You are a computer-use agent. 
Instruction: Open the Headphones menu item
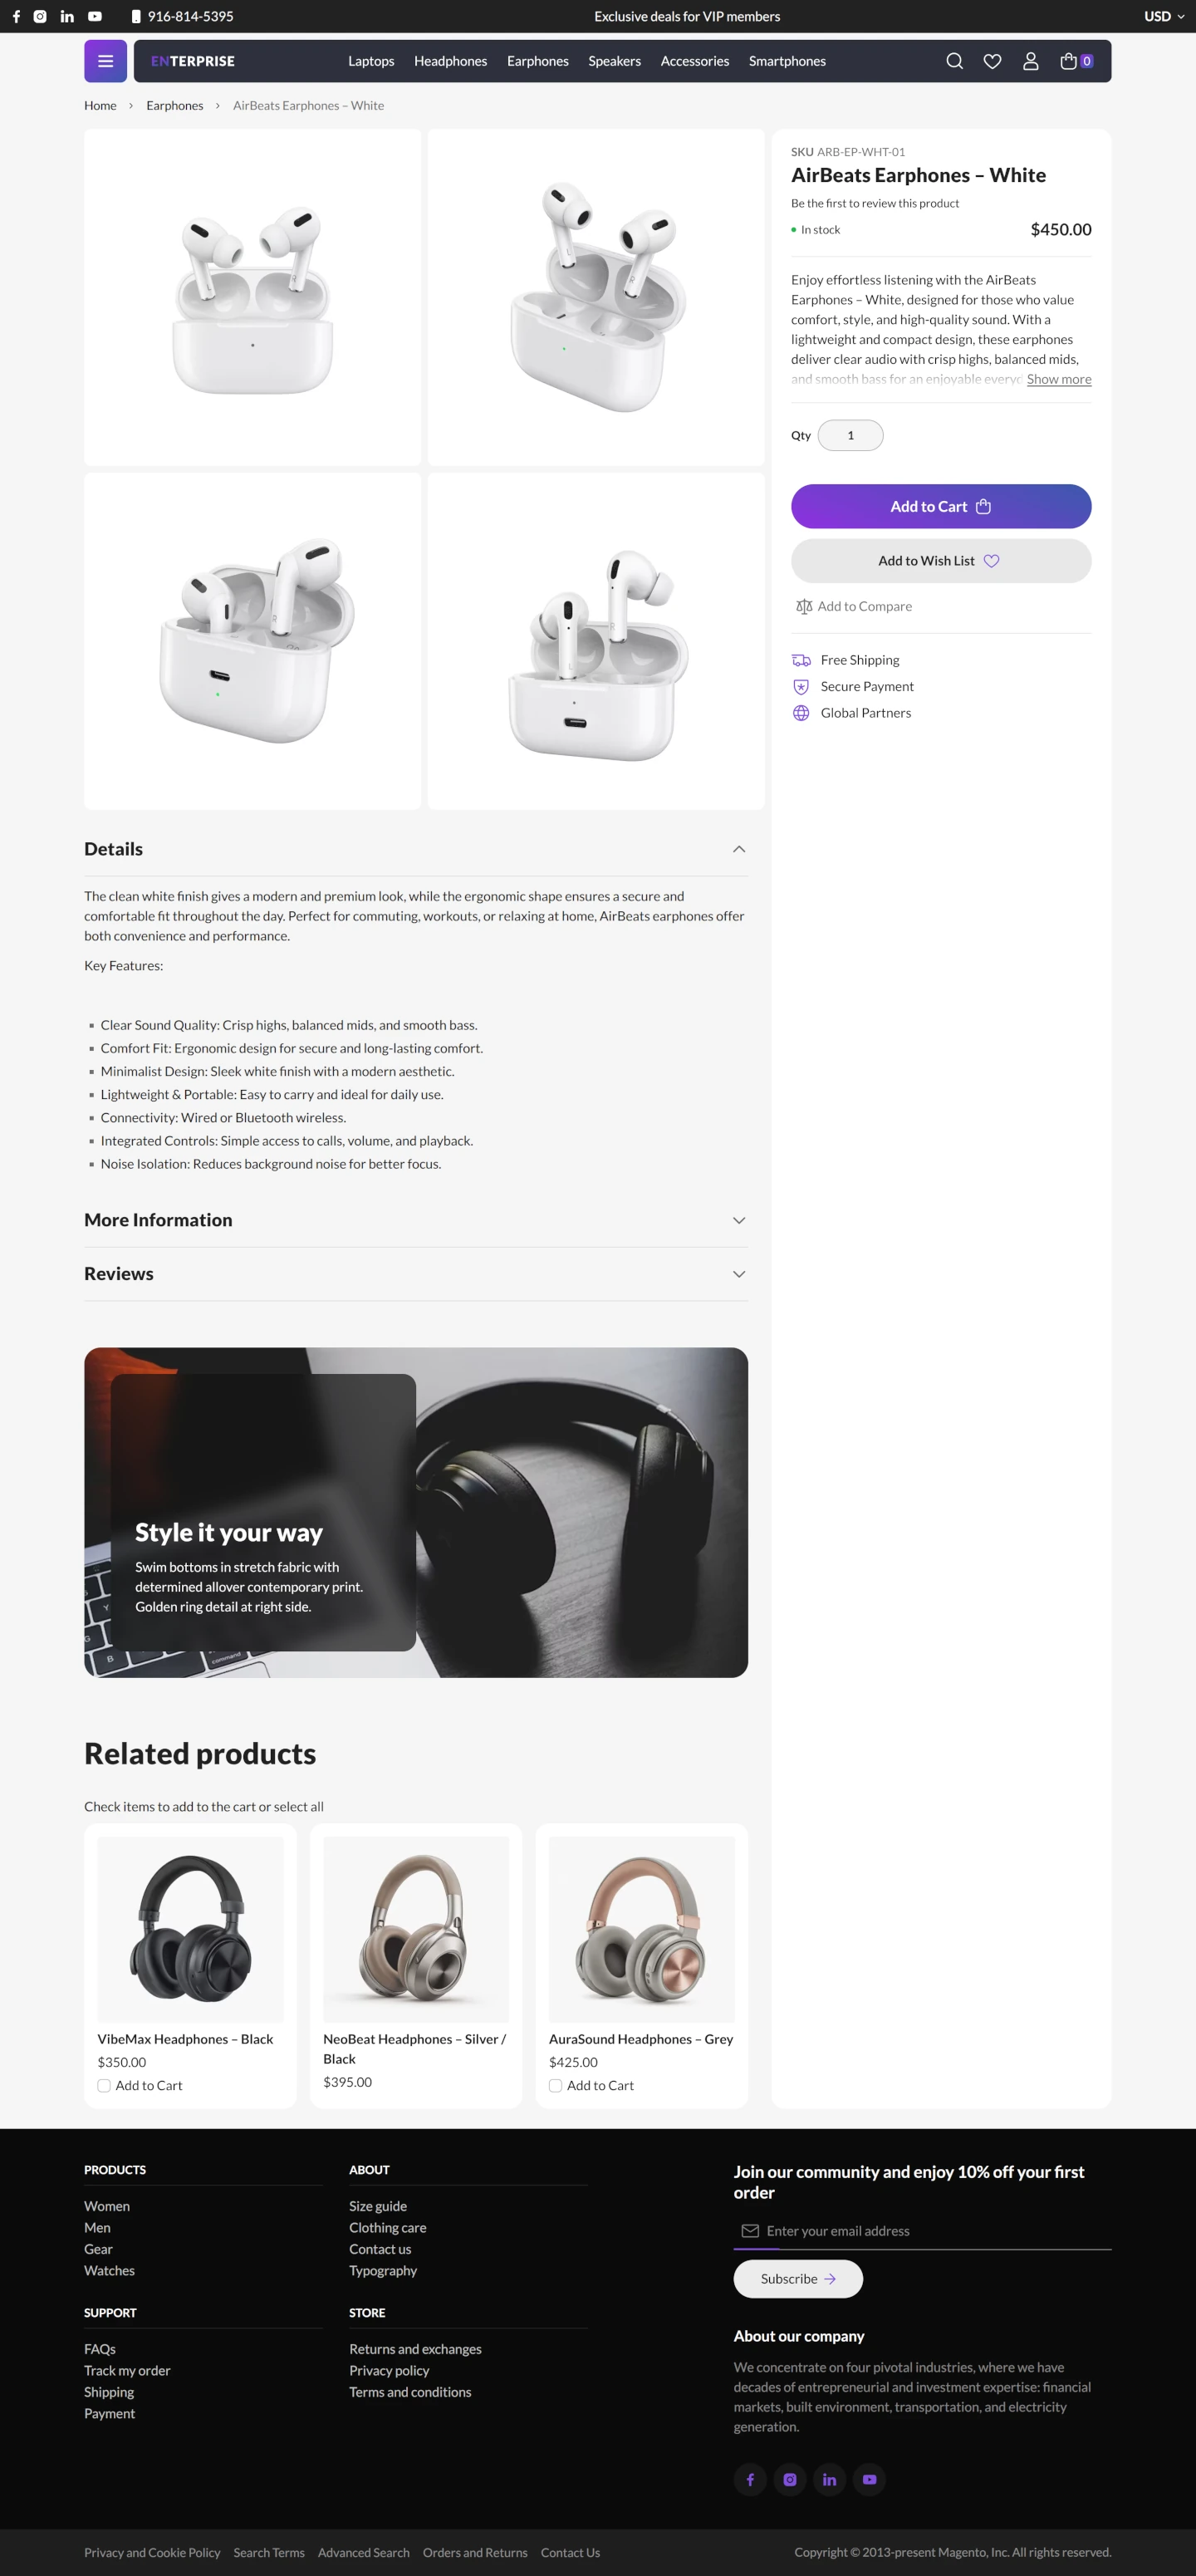pyautogui.click(x=450, y=61)
